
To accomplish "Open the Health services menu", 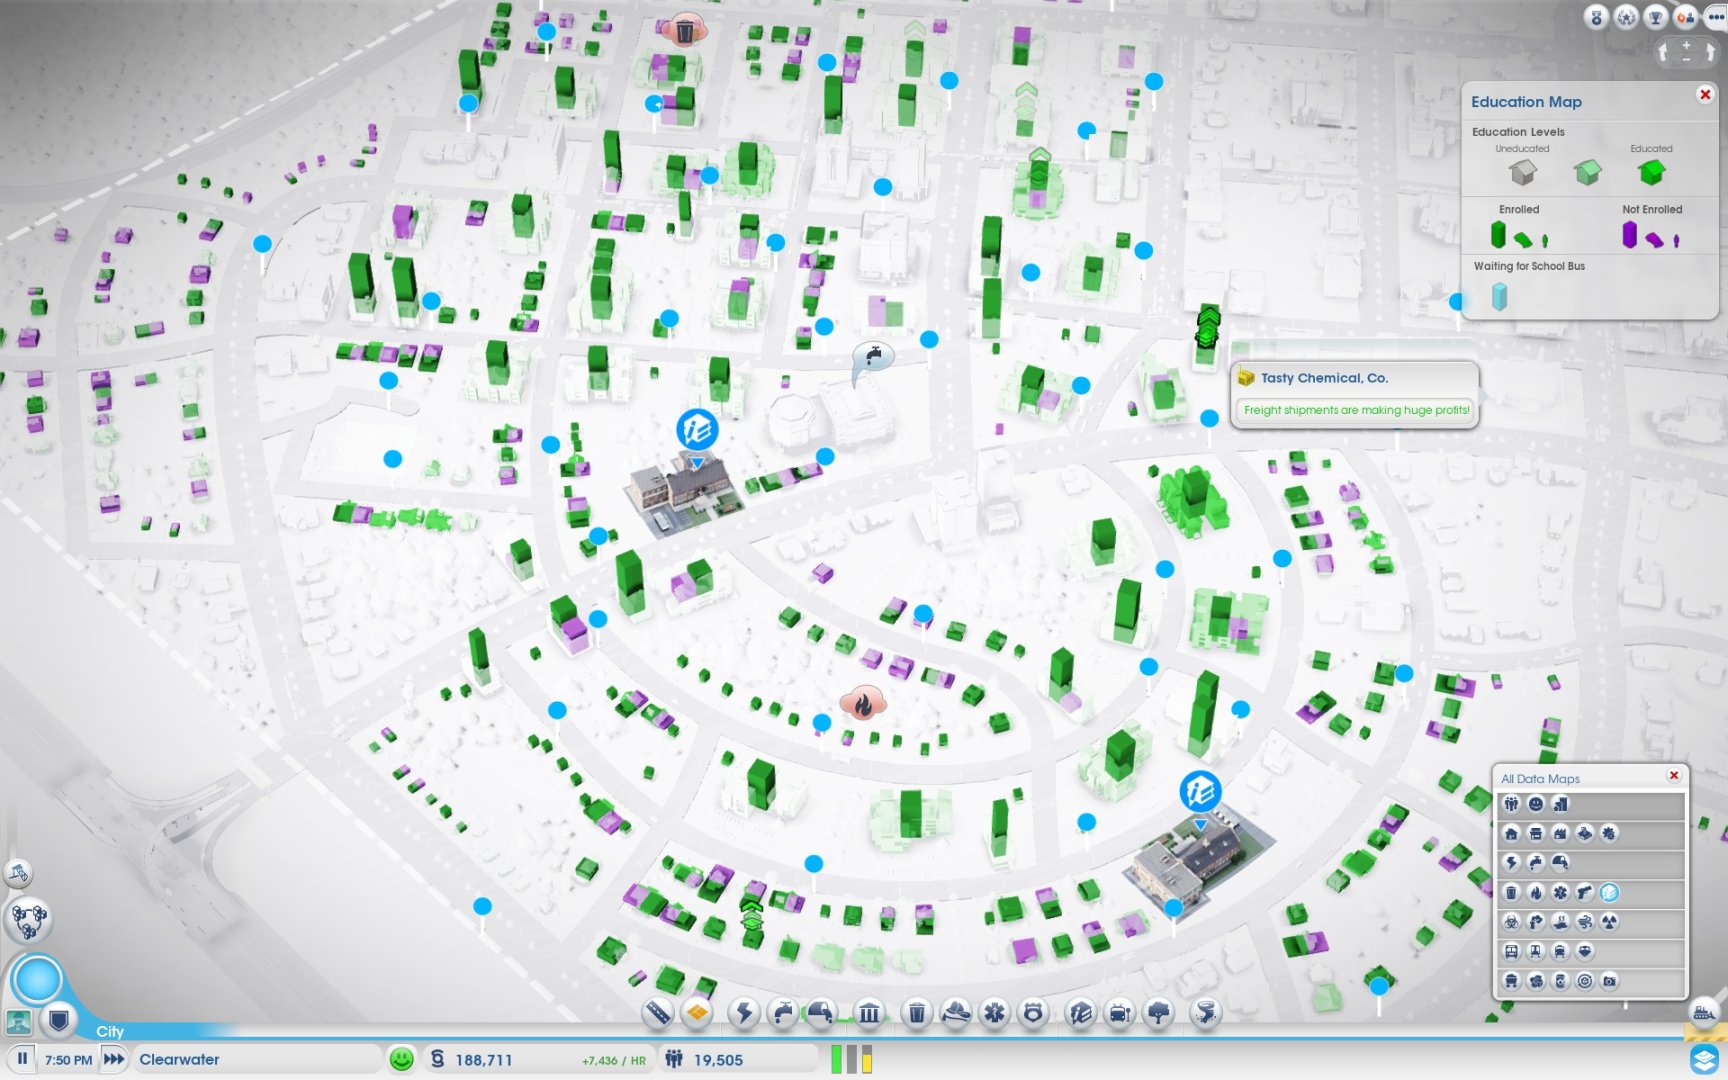I will pos(994,1013).
